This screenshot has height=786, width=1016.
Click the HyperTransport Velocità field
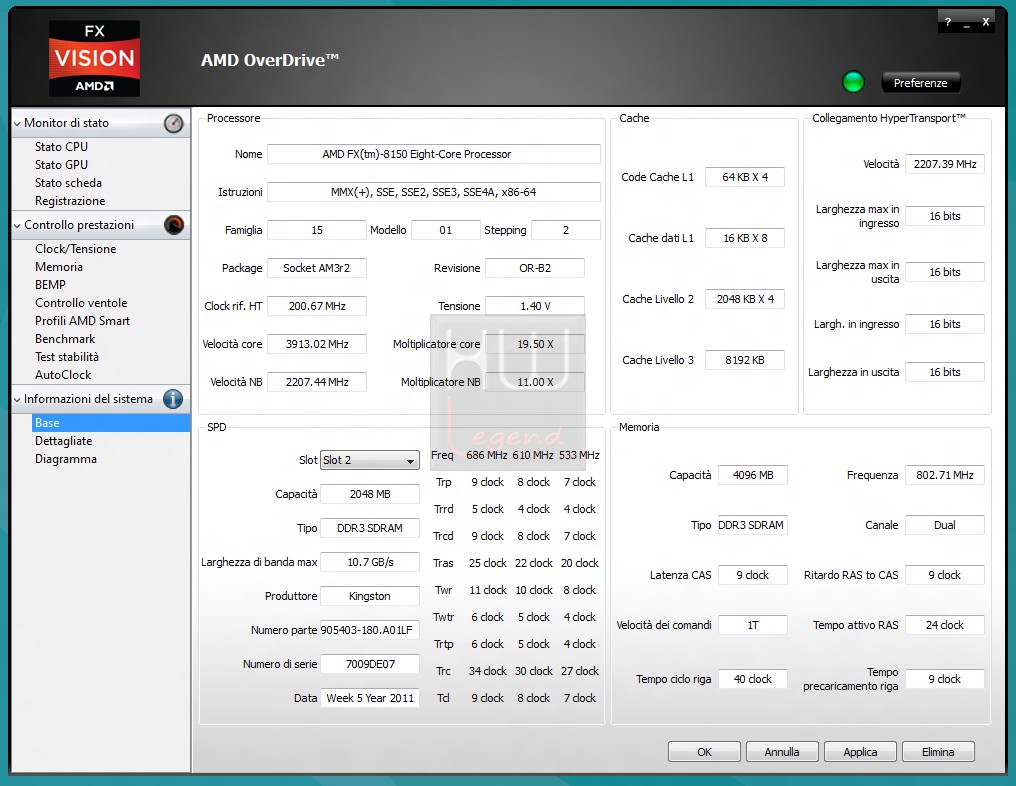pyautogui.click(x=945, y=164)
